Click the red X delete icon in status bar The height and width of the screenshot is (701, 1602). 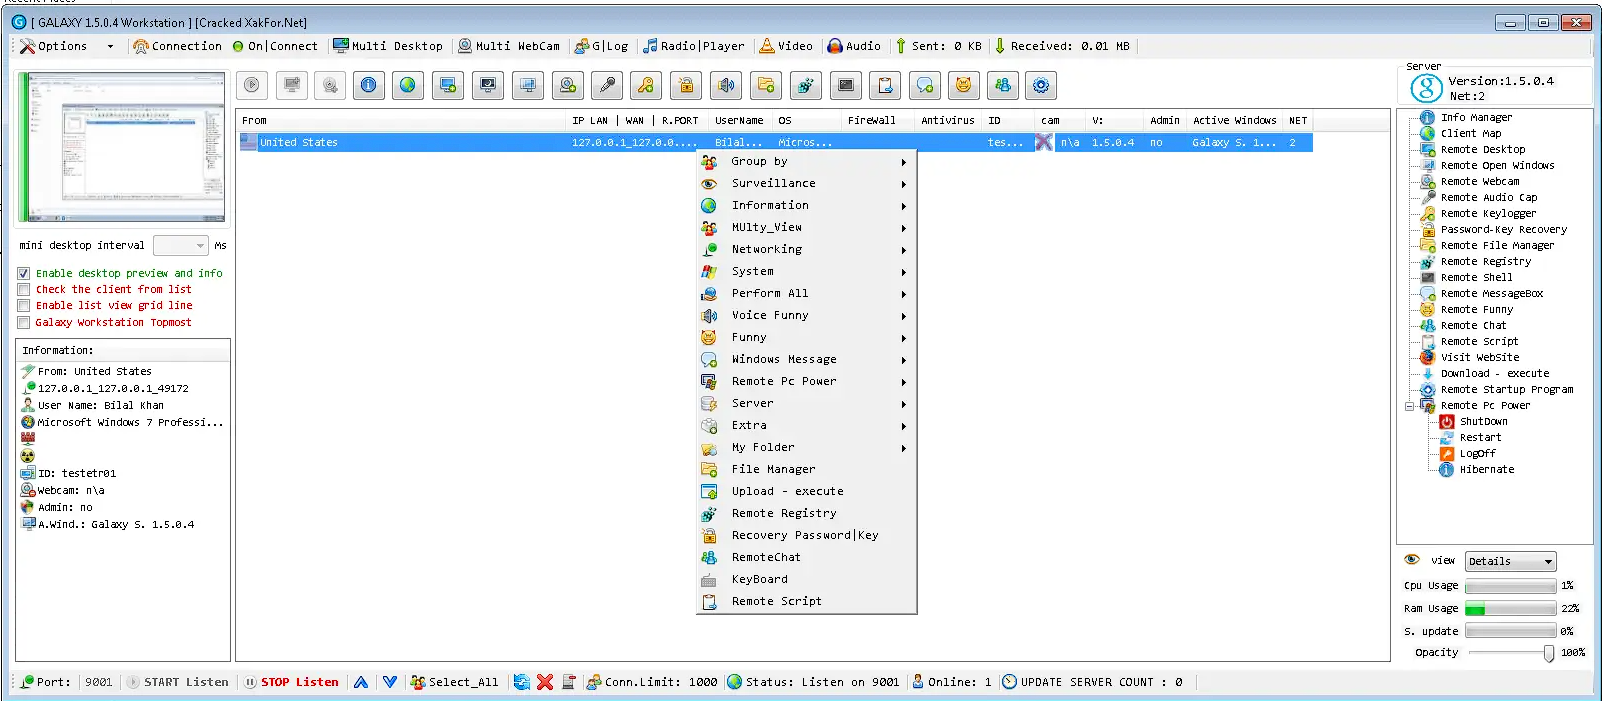(x=545, y=682)
